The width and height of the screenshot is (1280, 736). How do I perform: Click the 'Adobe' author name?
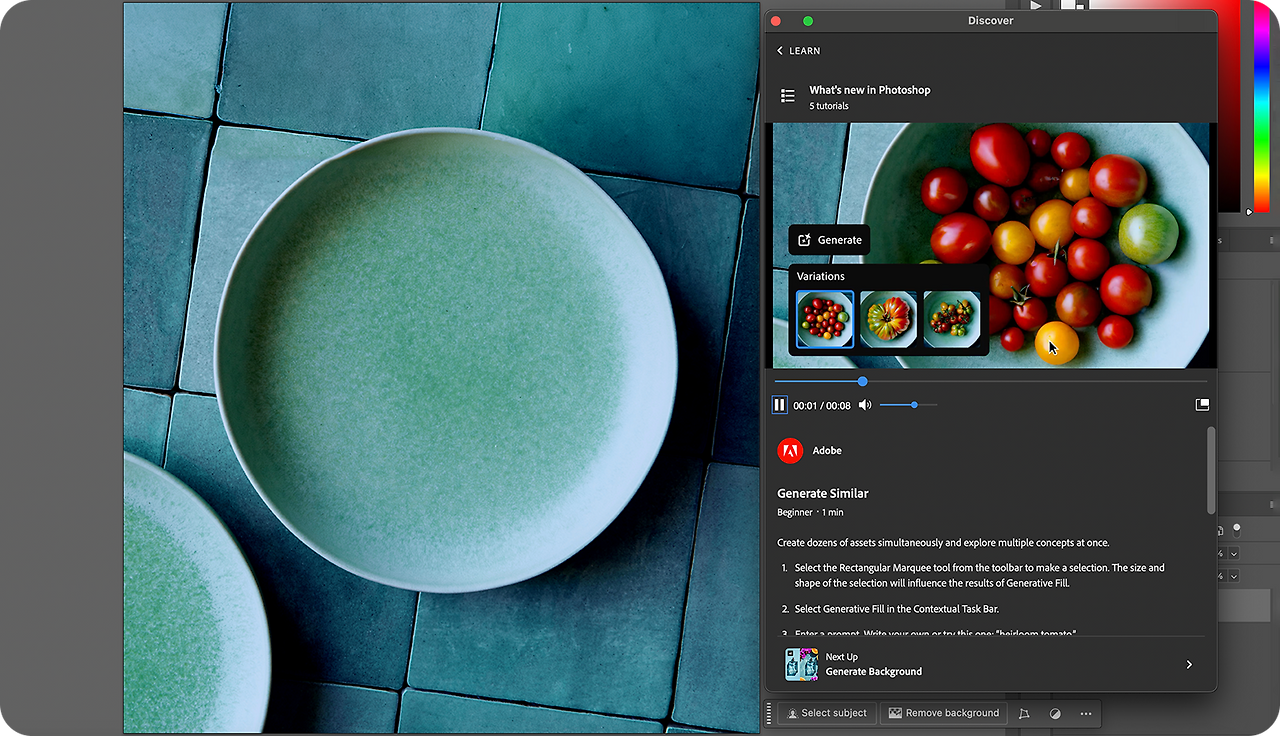(x=827, y=451)
